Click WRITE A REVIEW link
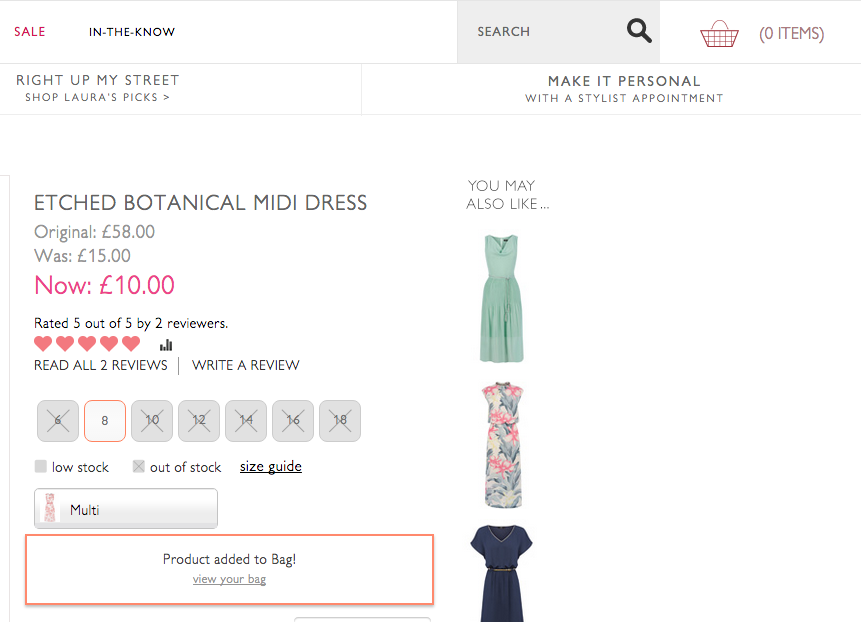The width and height of the screenshot is (861, 622). (x=246, y=365)
